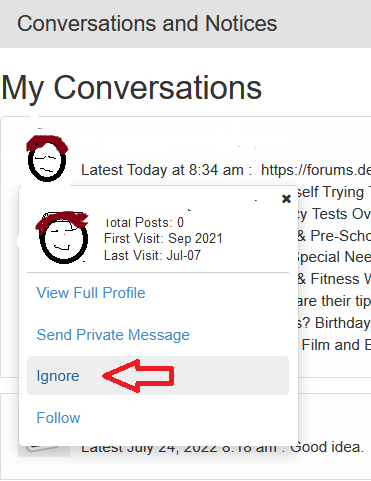
Task: Close the user profile popup
Action: tap(286, 199)
